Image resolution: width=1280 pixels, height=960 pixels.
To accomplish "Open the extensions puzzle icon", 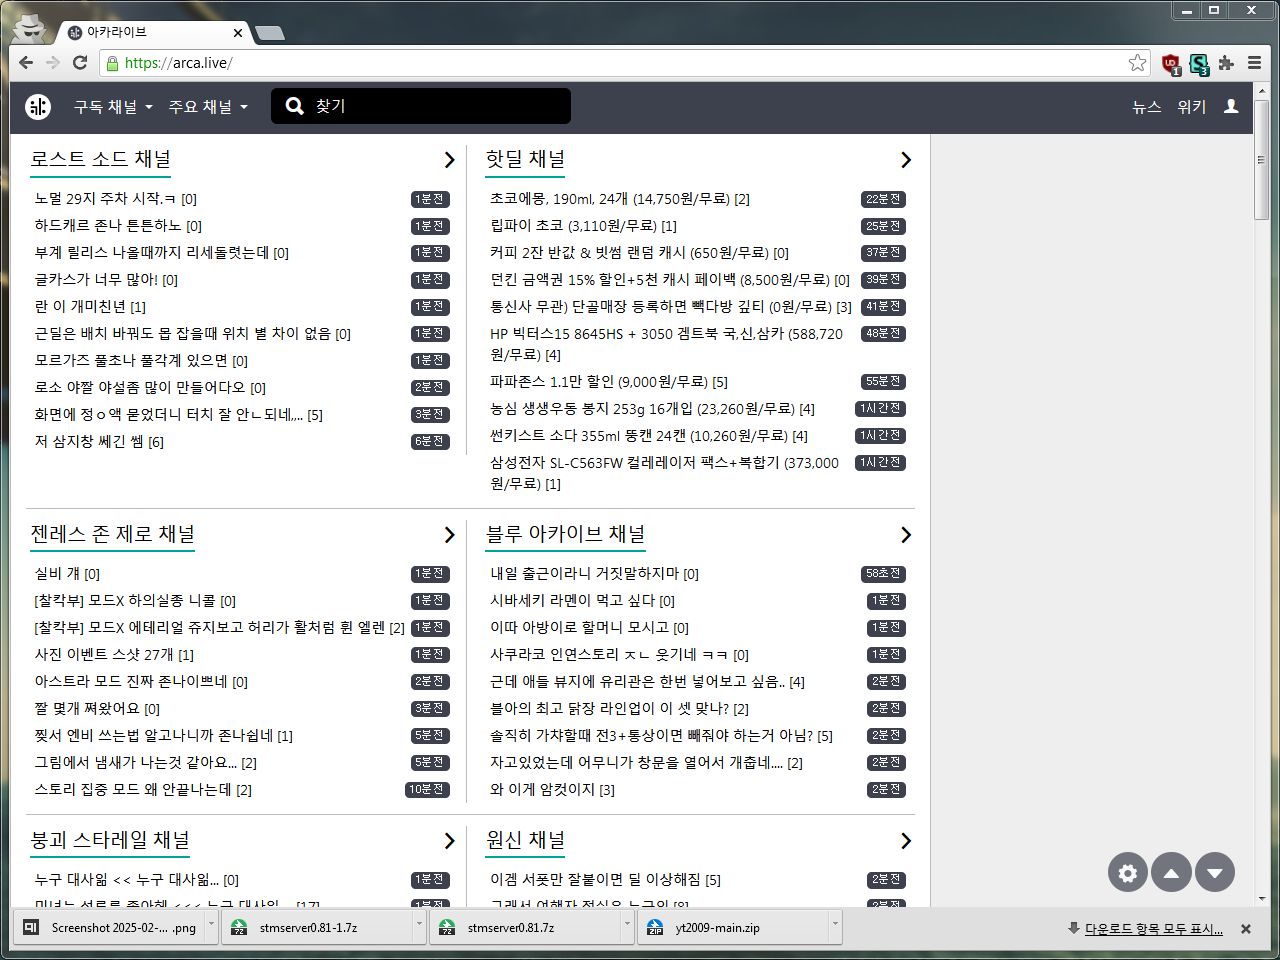I will coord(1226,63).
